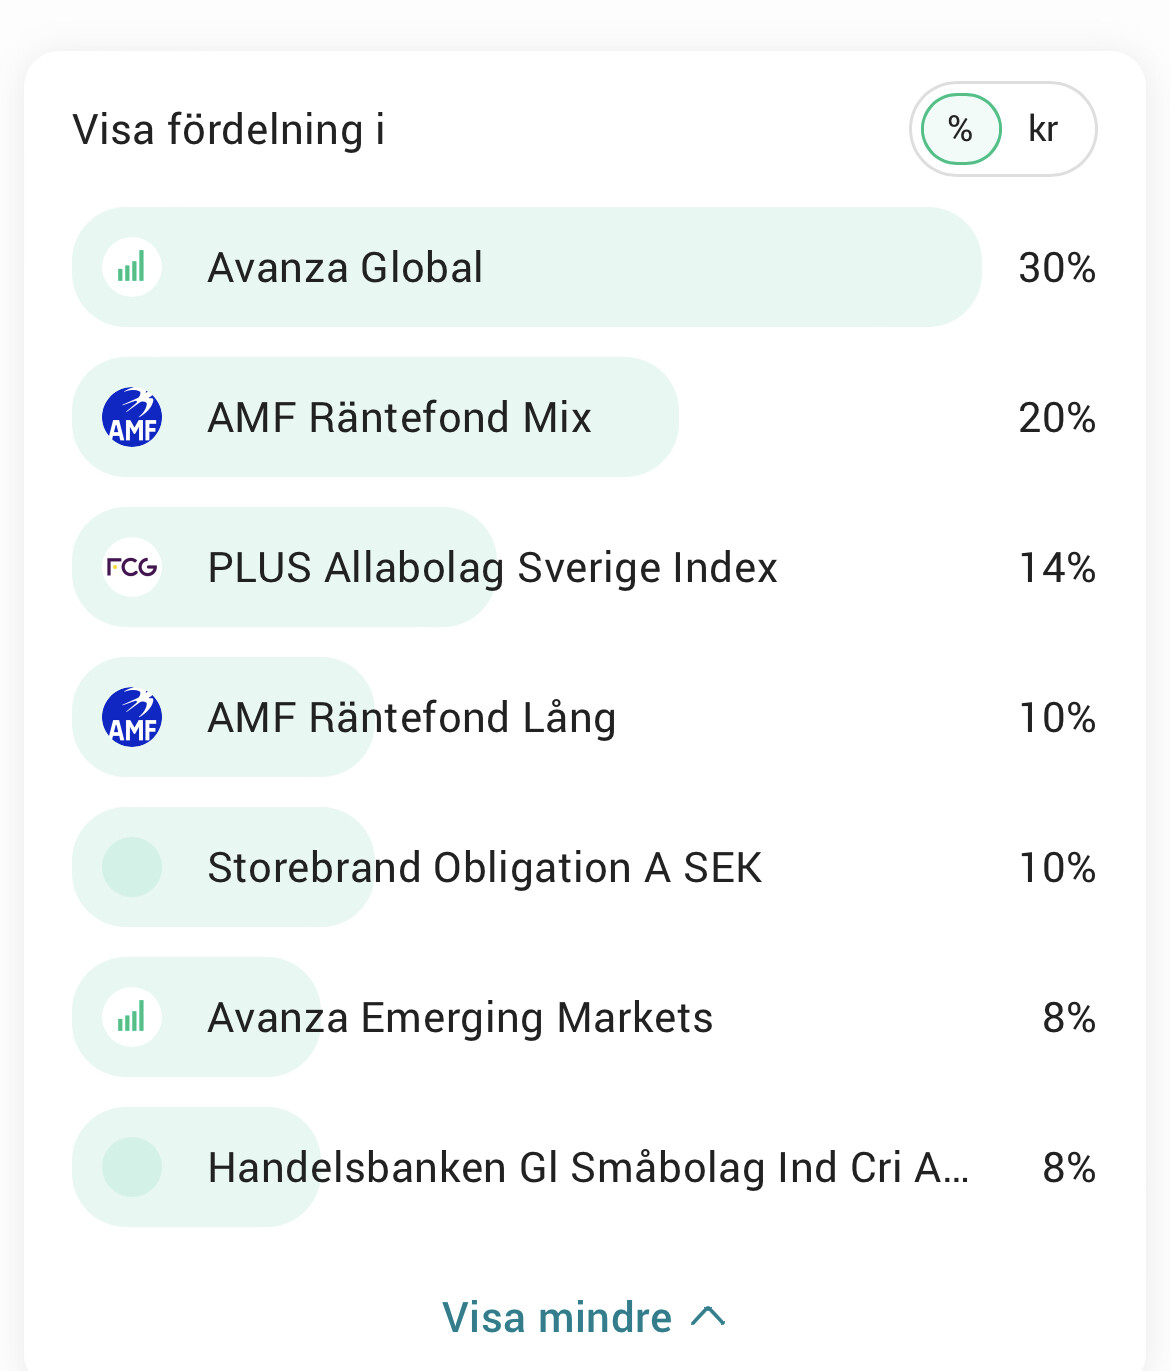Click the 14% allocation value
1170x1371 pixels.
click(1057, 568)
